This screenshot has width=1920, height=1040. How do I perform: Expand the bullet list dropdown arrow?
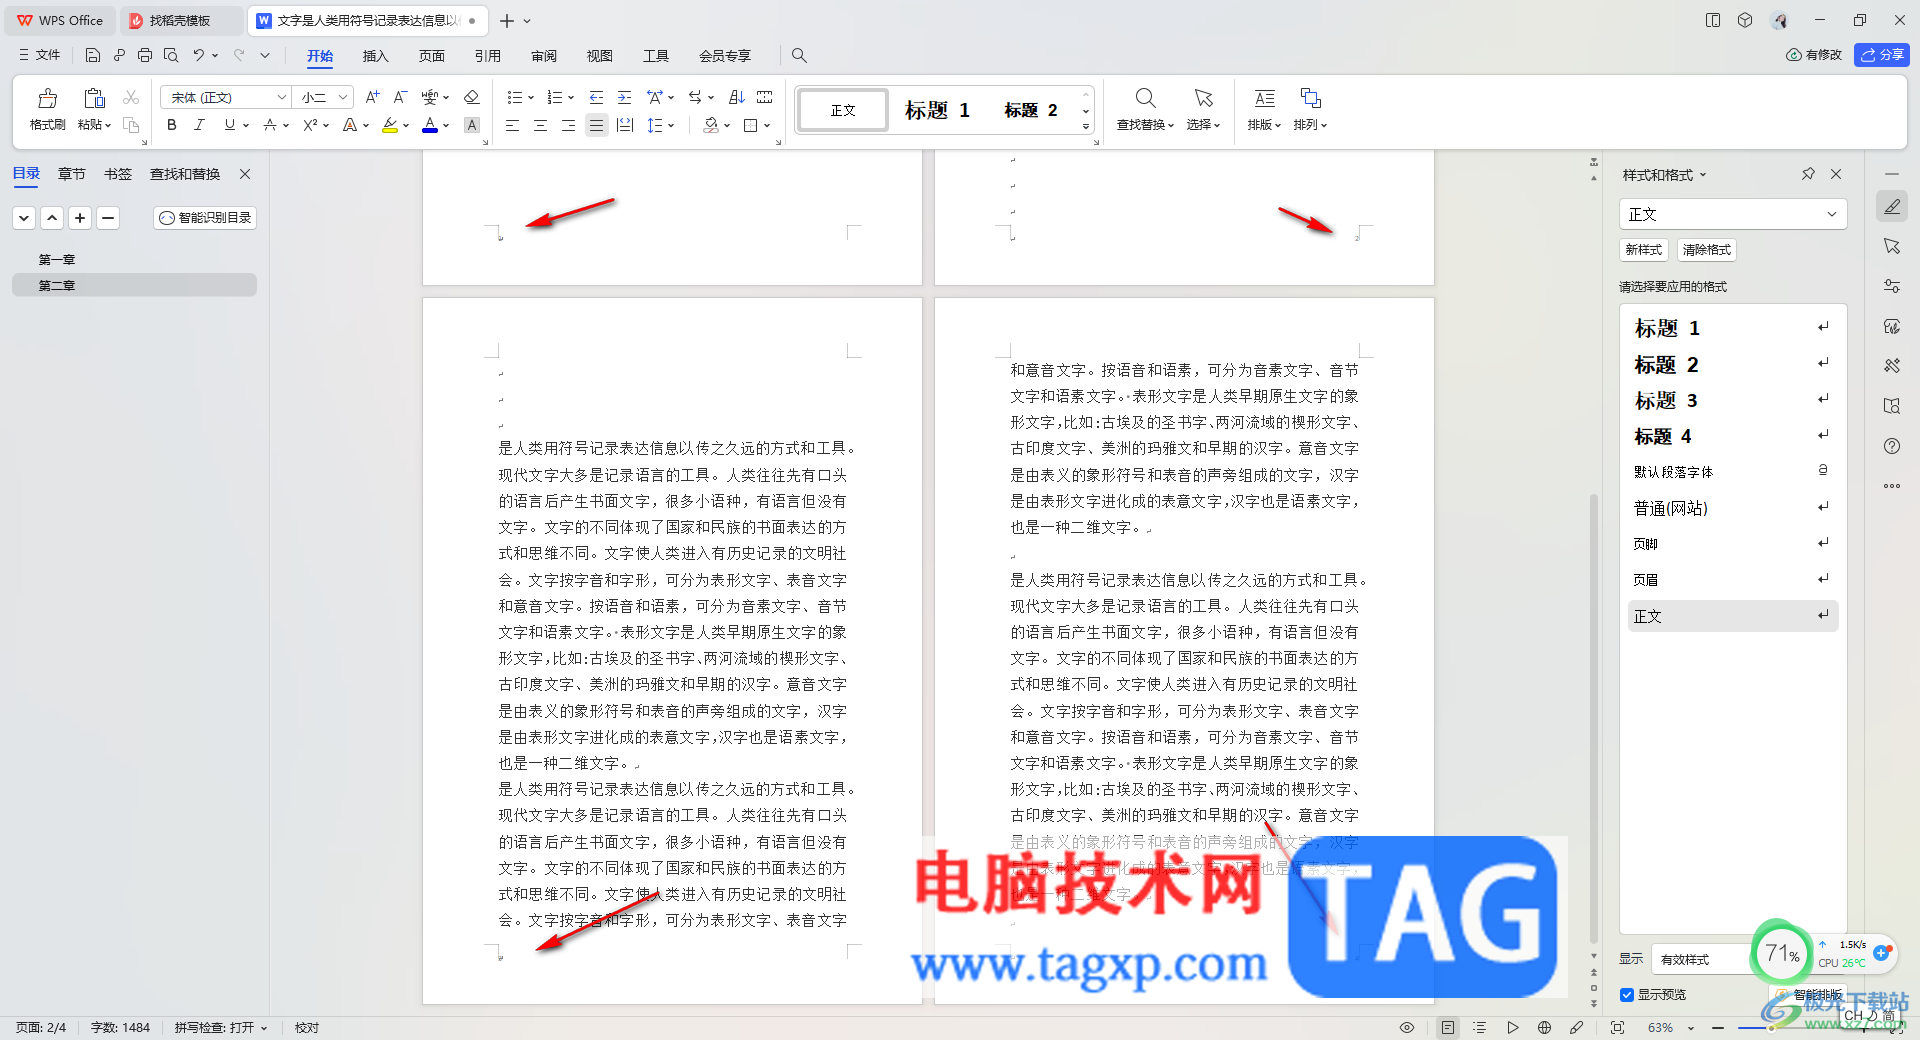(531, 98)
